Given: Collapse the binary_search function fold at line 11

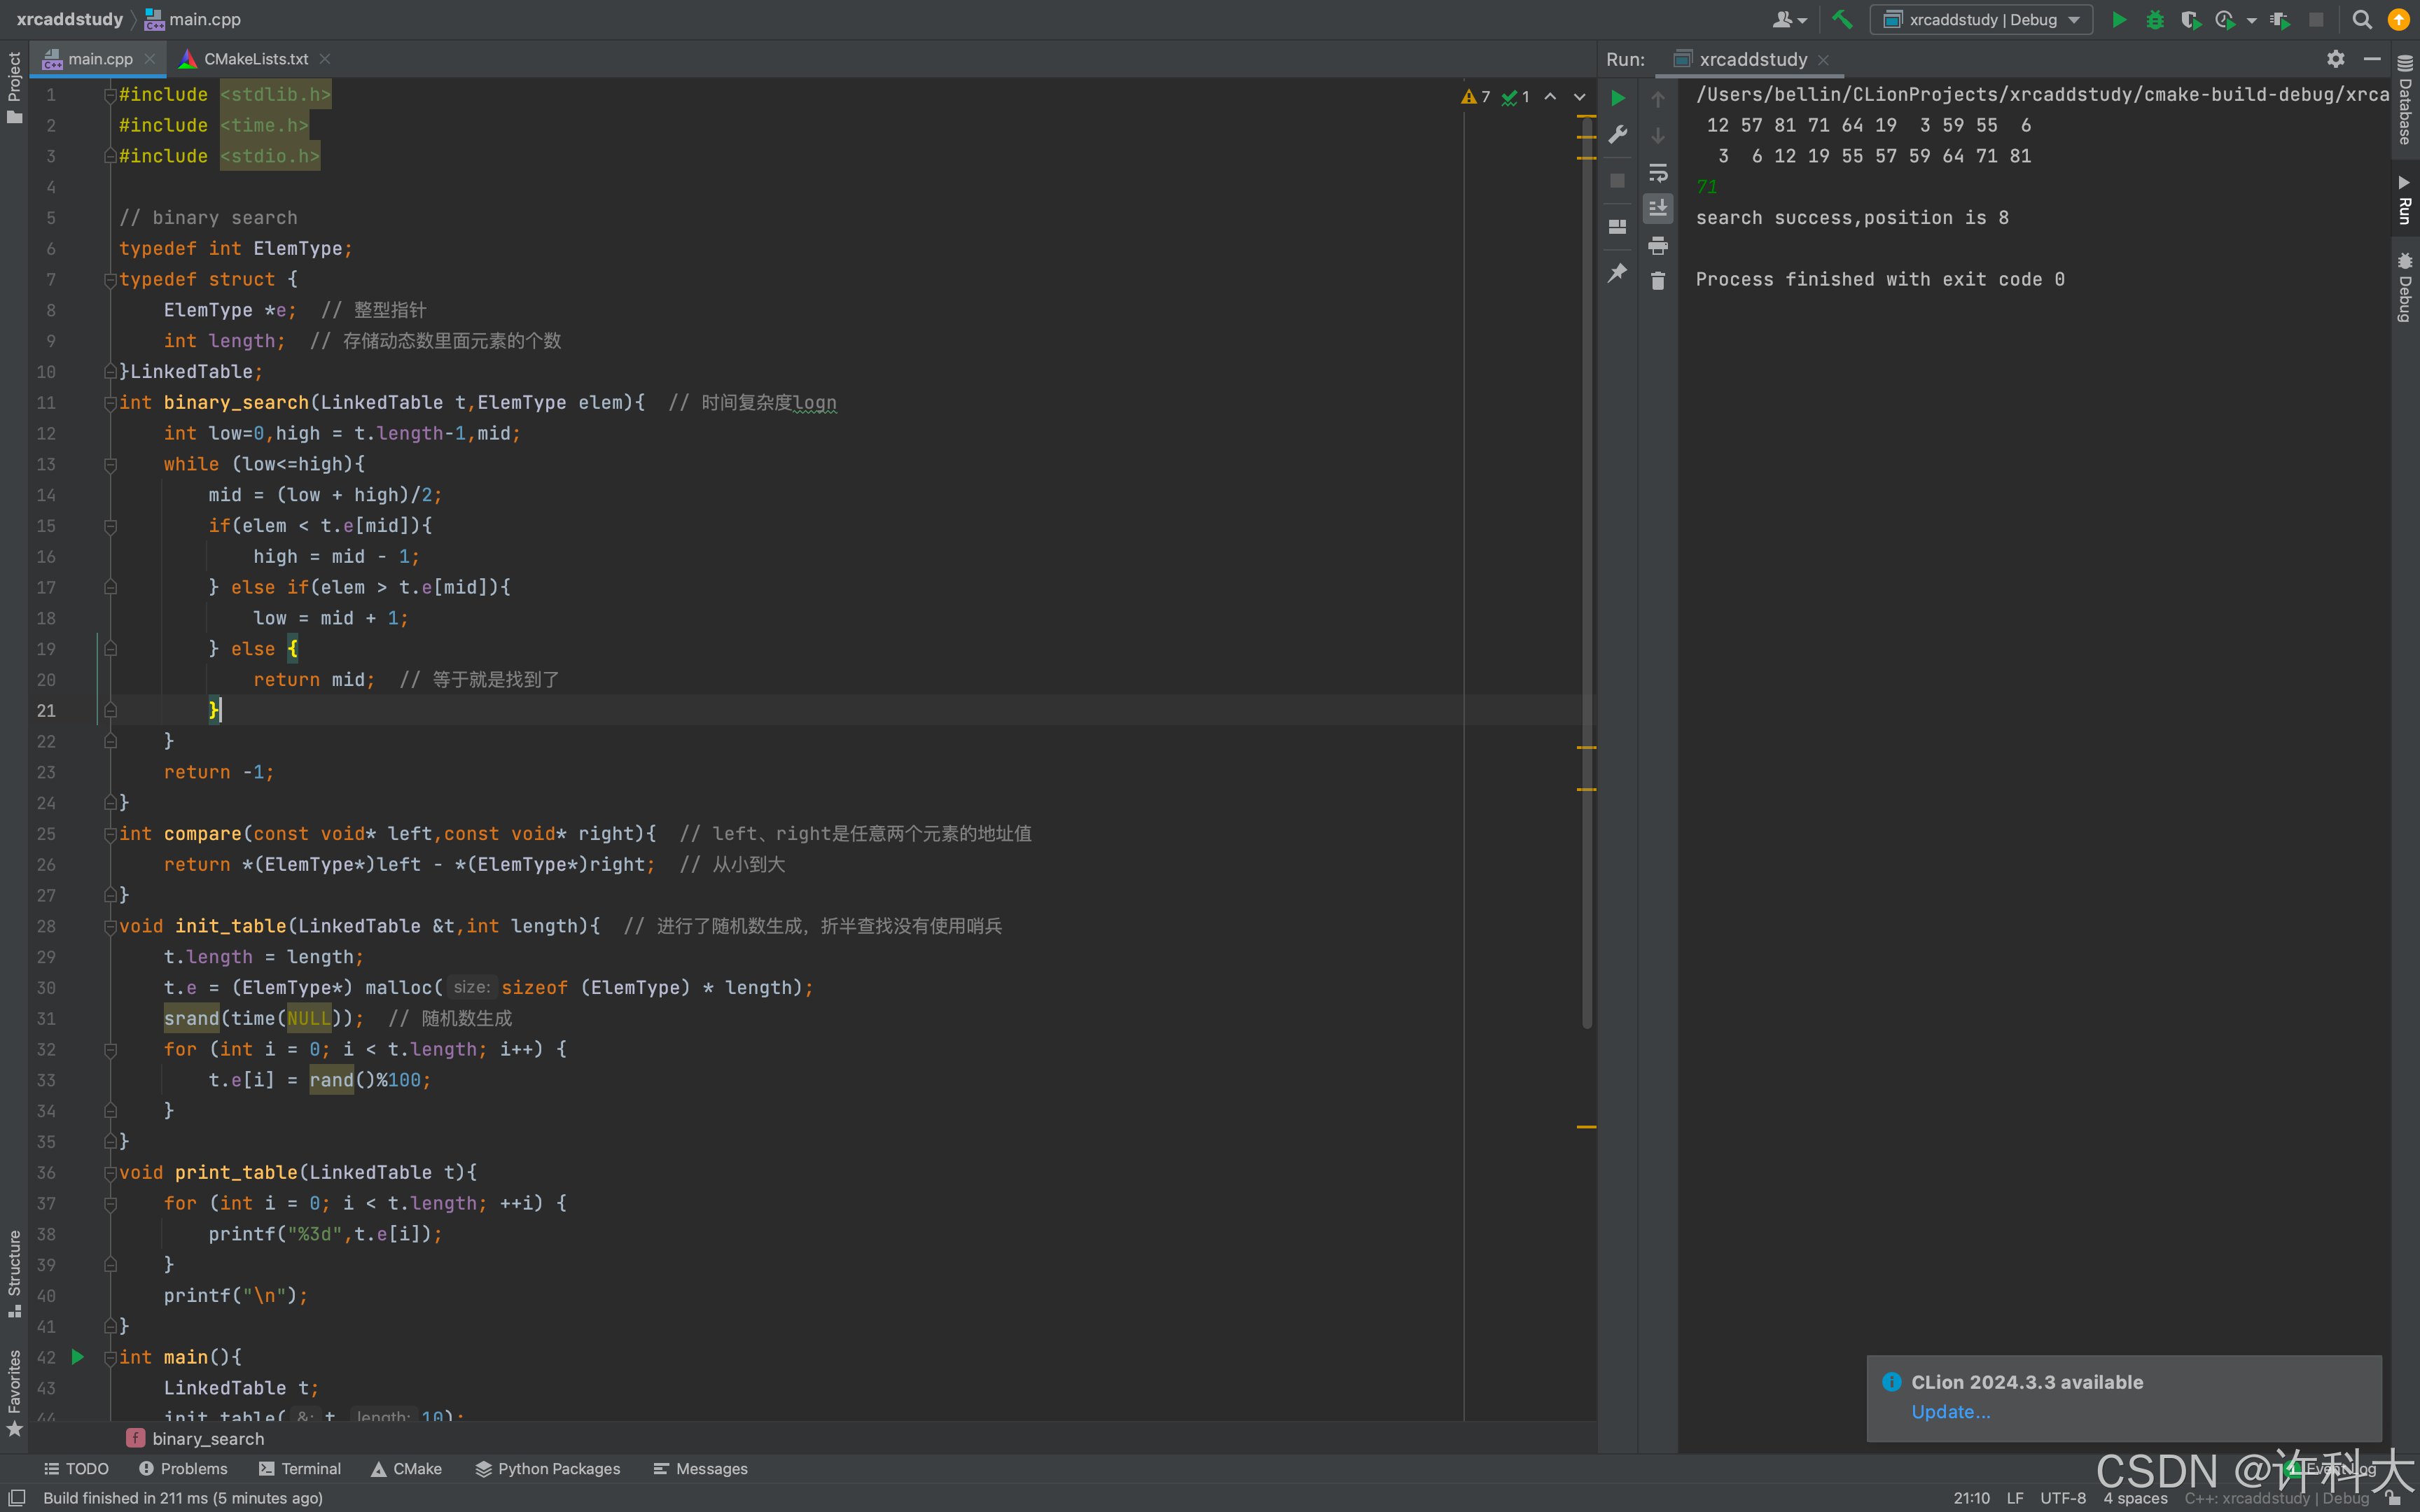Looking at the screenshot, I should point(110,403).
